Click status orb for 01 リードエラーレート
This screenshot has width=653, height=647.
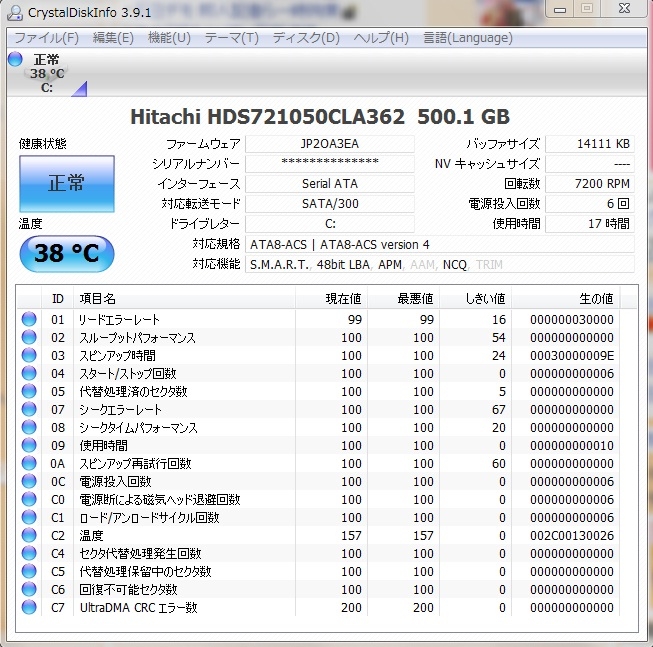29,320
